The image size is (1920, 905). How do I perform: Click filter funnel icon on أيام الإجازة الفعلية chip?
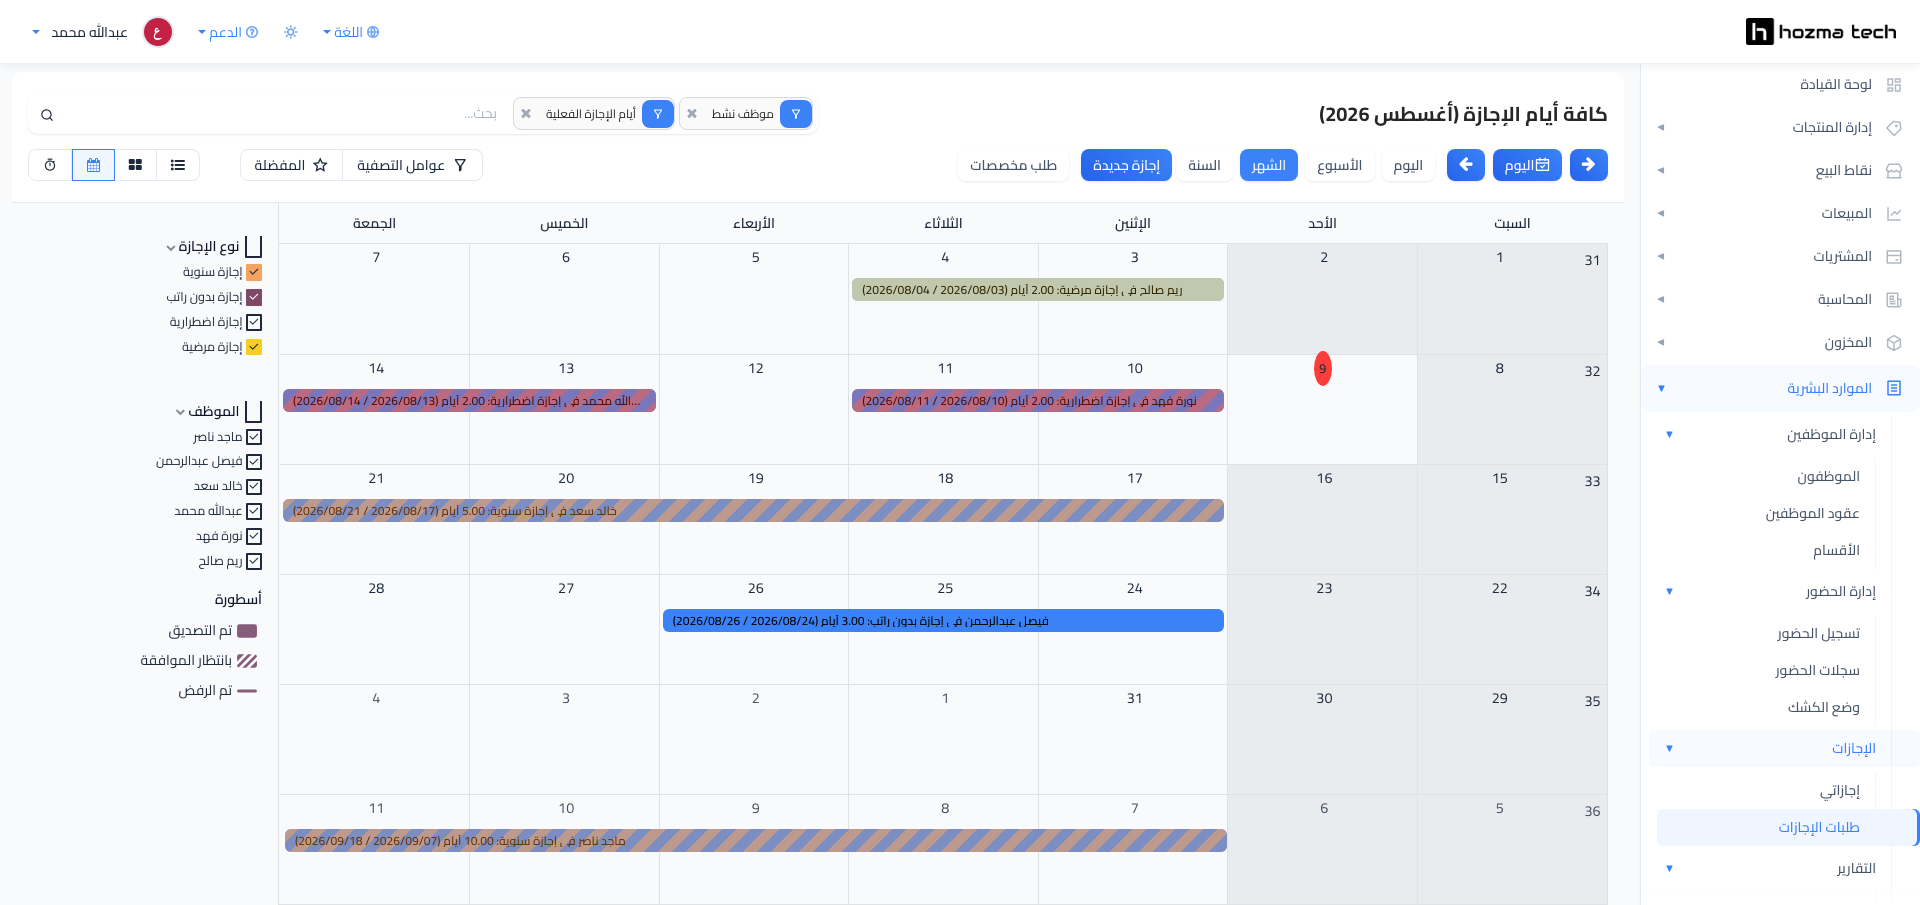click(x=658, y=114)
